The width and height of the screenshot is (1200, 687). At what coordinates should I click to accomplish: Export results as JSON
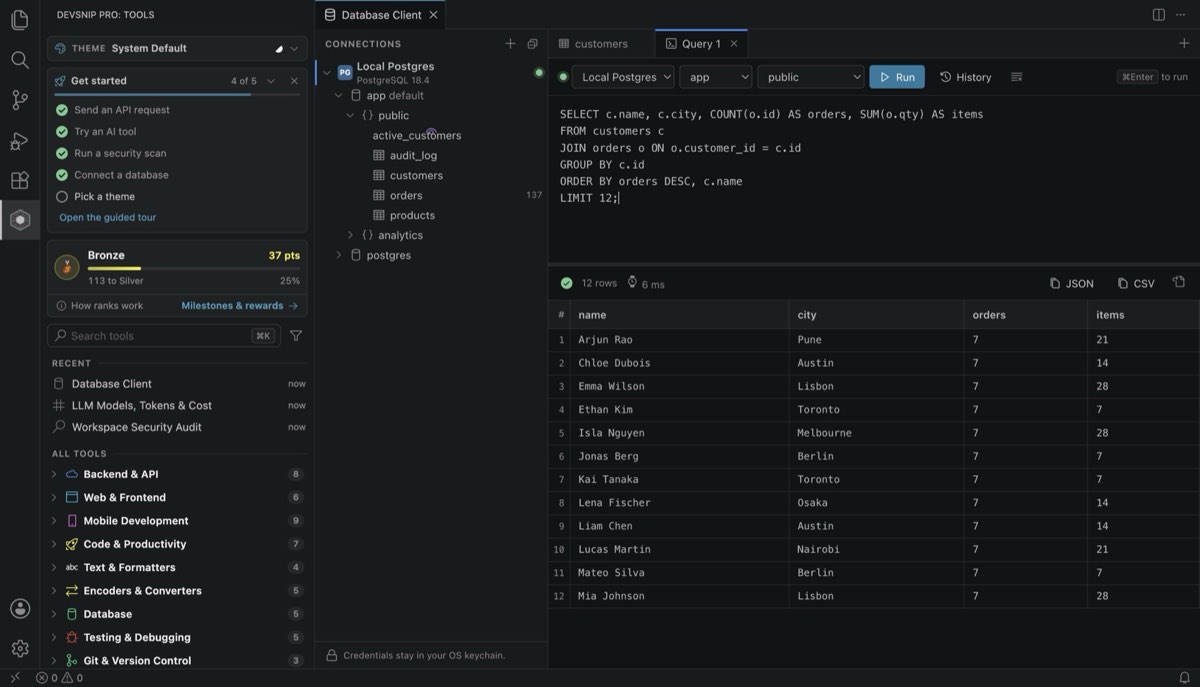(1072, 284)
